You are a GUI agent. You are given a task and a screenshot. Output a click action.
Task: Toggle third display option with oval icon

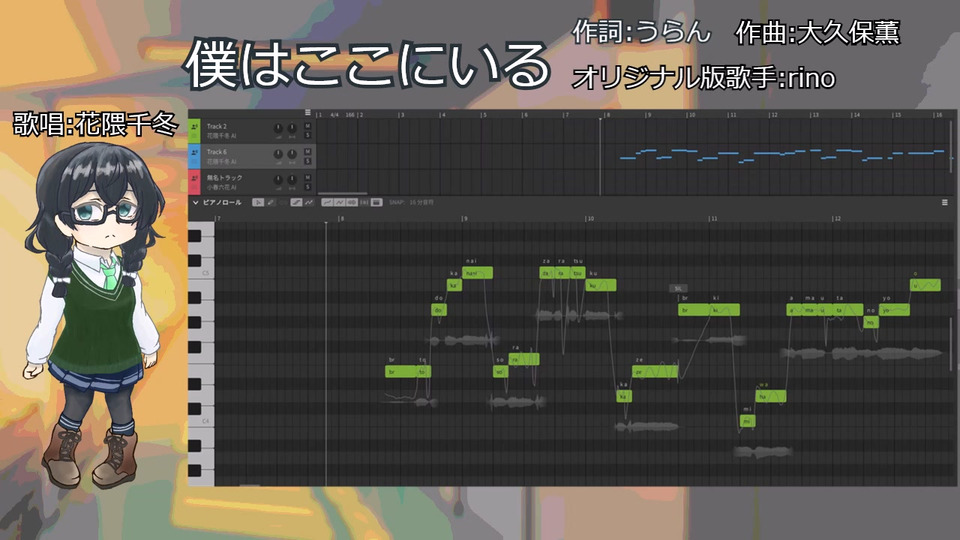click(x=352, y=203)
